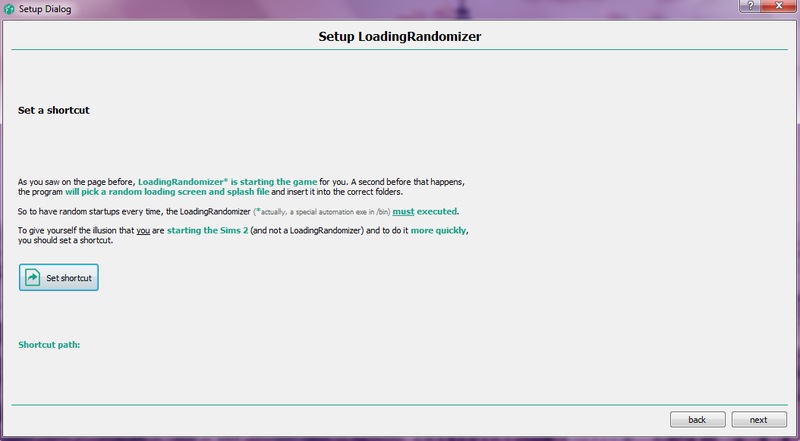800x441 pixels.
Task: Return to the previous page with back
Action: coord(697,419)
